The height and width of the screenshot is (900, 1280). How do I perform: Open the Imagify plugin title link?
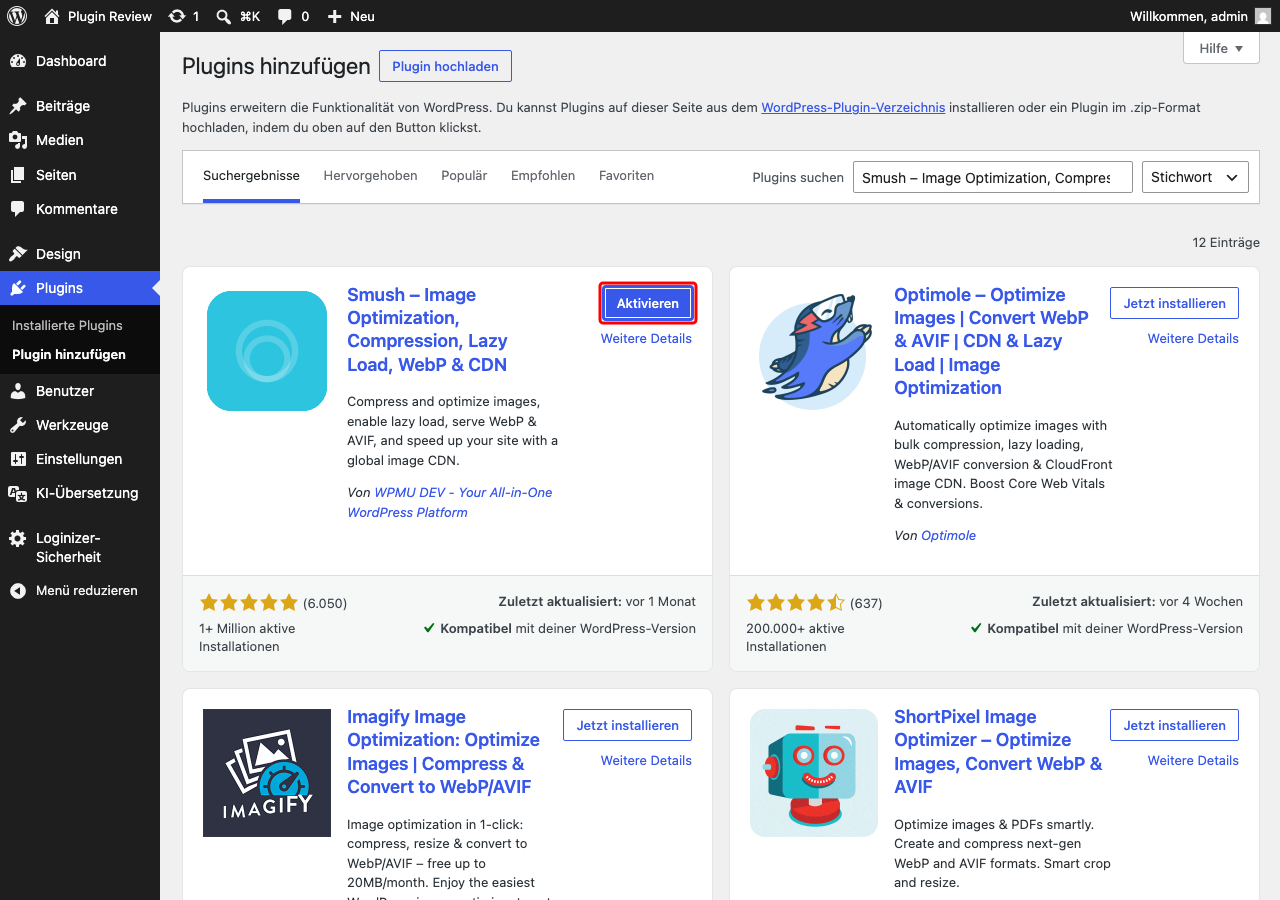point(443,752)
